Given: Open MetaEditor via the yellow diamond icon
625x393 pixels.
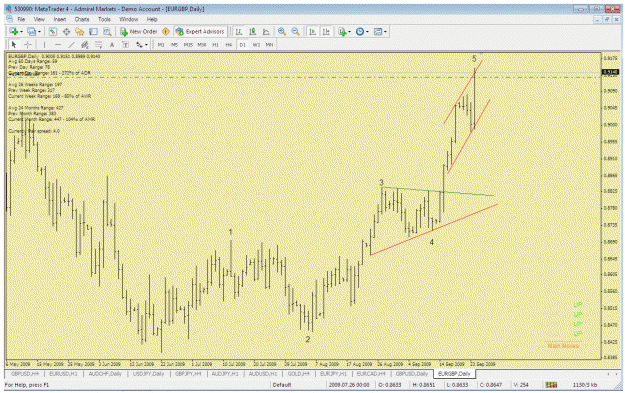Looking at the screenshot, I should (166, 31).
